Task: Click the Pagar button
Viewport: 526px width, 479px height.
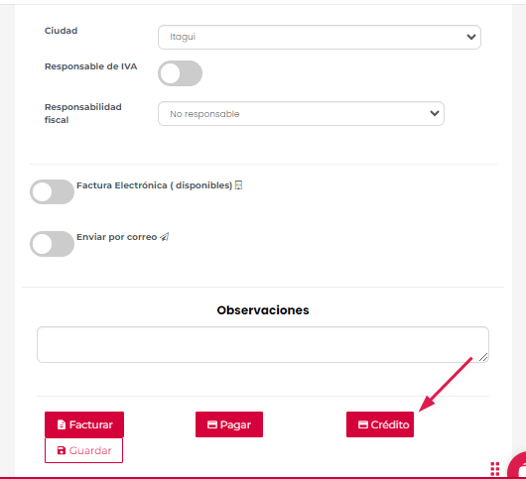Action: (x=229, y=425)
